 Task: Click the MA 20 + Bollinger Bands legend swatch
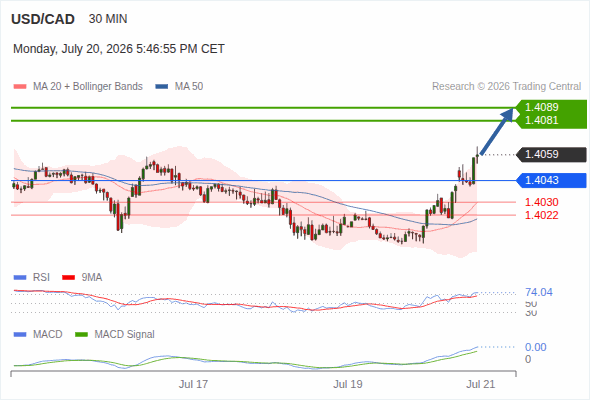coord(20,87)
